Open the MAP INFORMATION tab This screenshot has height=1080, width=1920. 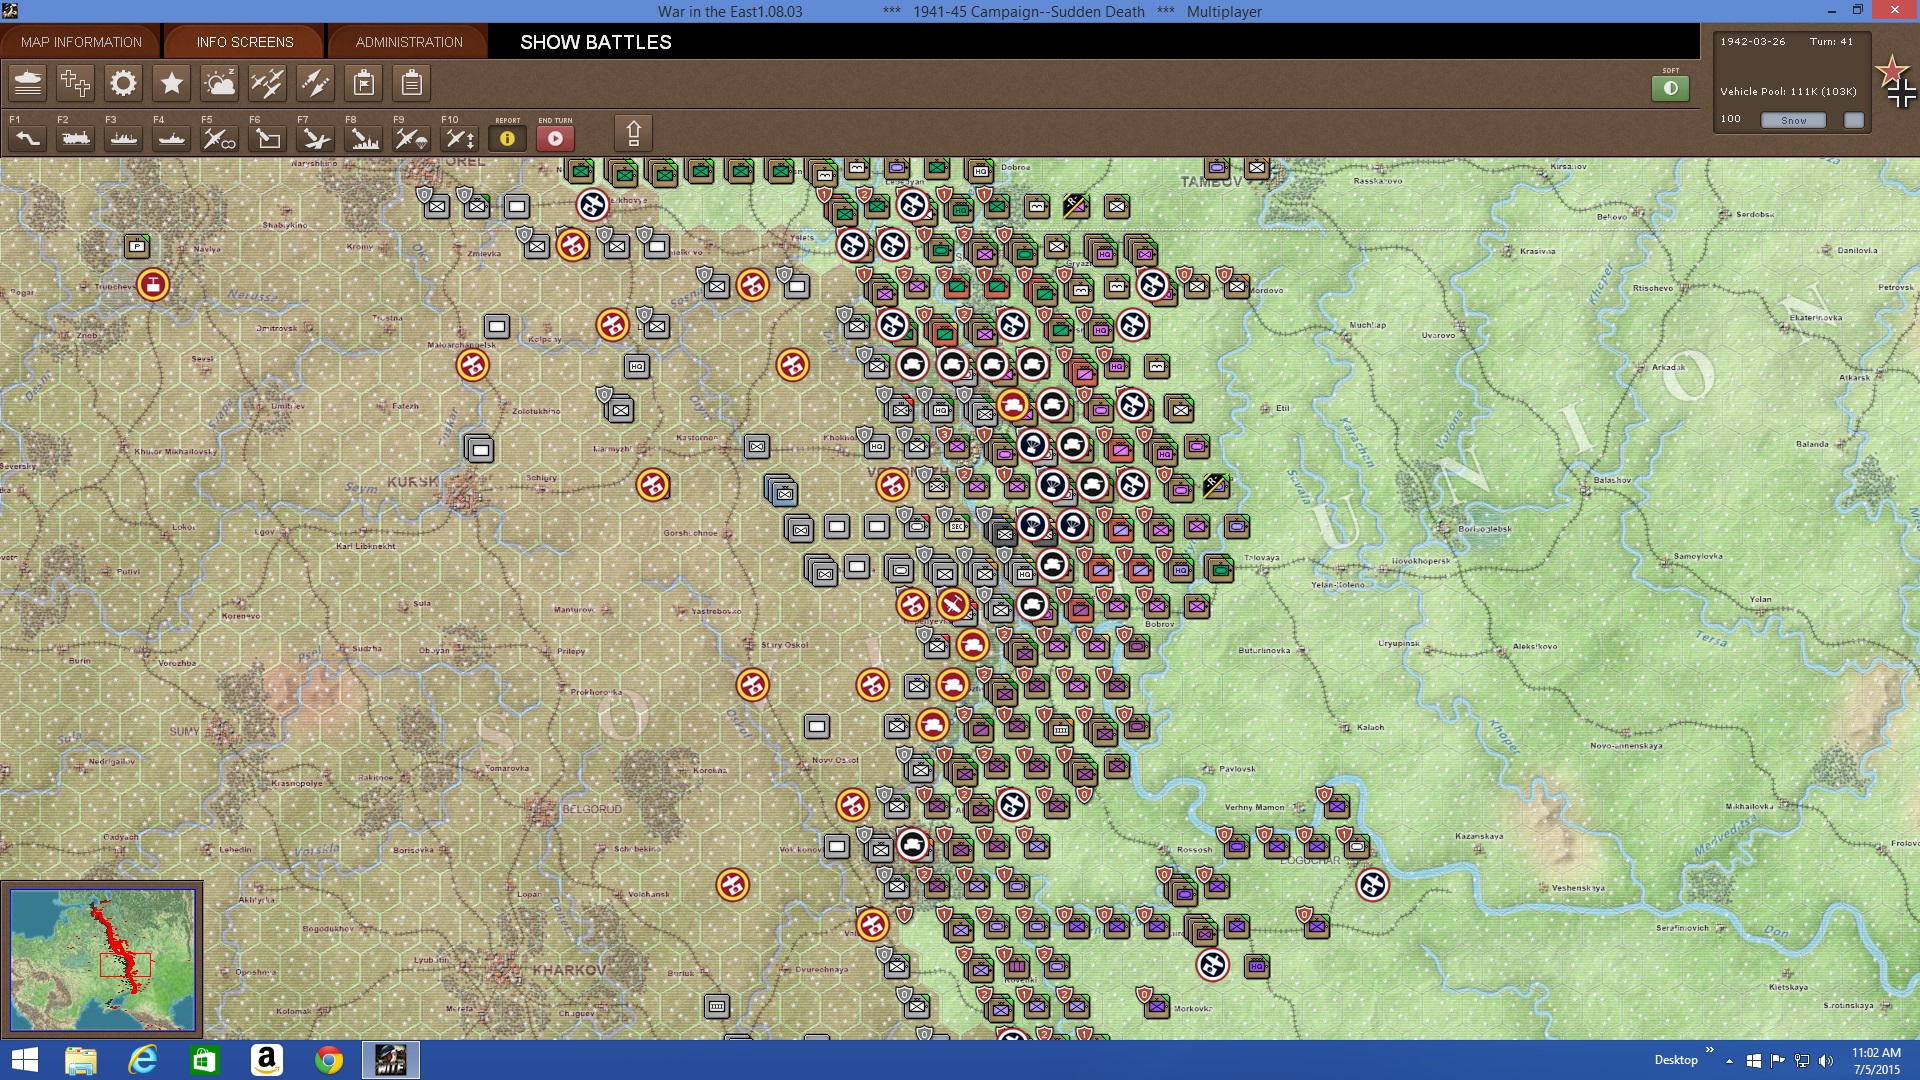[81, 42]
